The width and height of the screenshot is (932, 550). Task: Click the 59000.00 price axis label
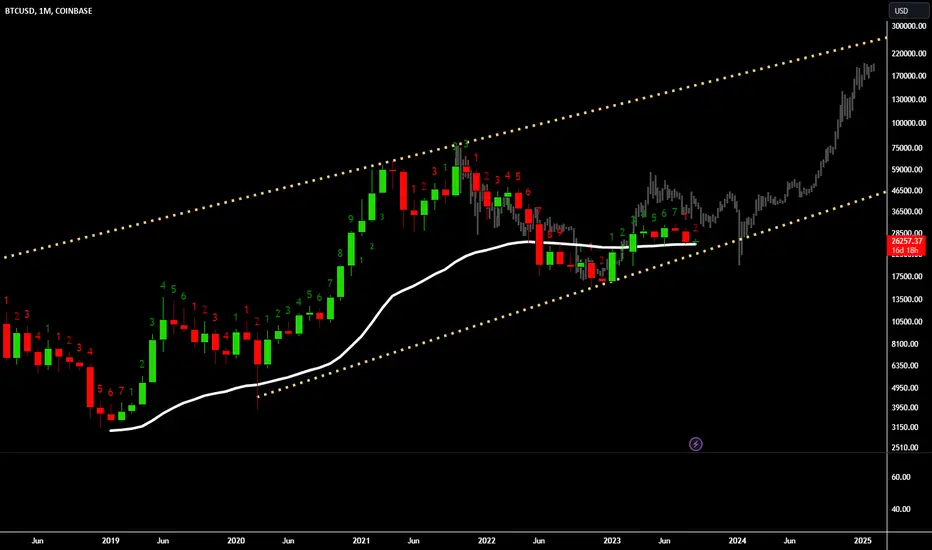pos(909,169)
